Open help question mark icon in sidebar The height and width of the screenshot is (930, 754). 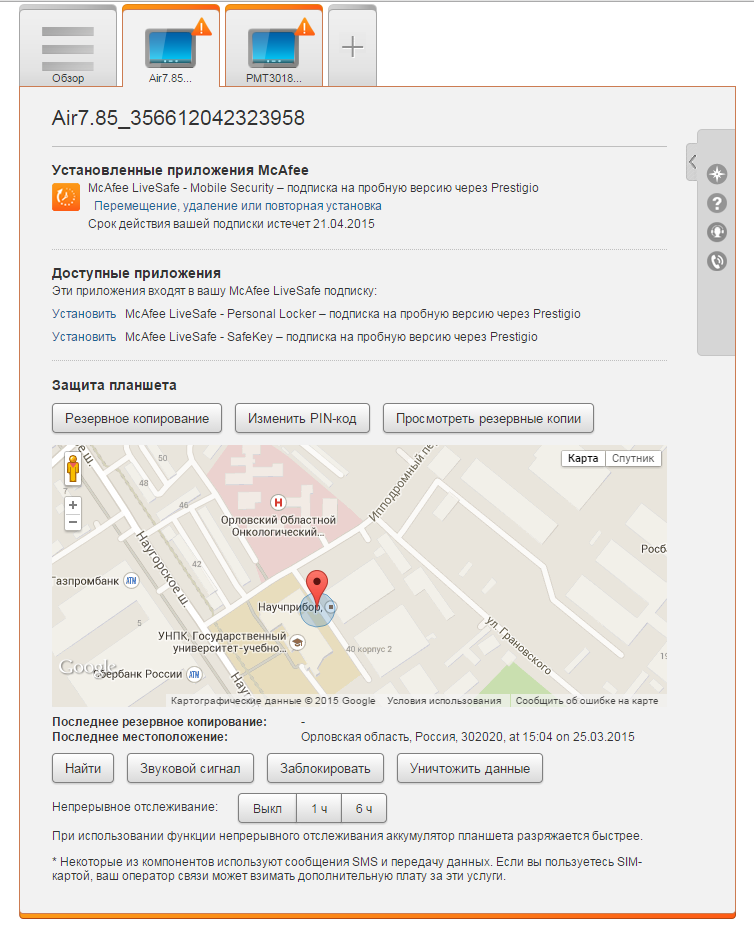point(717,203)
